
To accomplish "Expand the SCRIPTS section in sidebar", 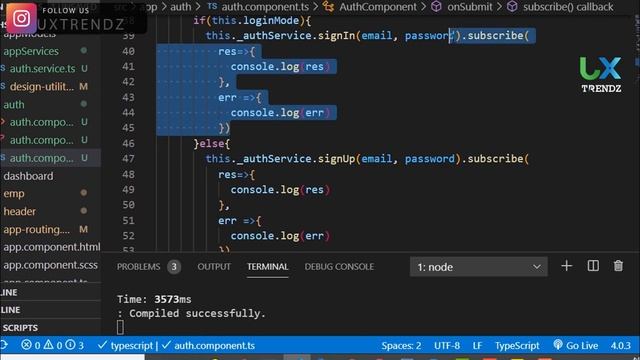I will (x=20, y=328).
